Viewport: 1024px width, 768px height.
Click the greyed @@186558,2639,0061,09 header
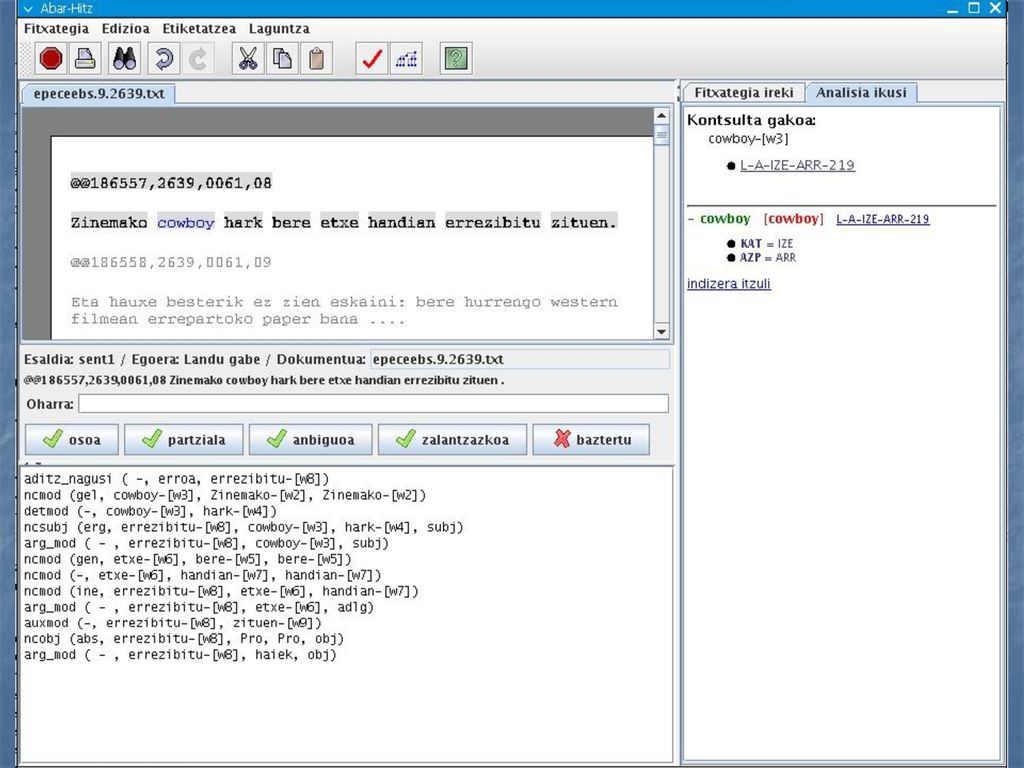(171, 263)
